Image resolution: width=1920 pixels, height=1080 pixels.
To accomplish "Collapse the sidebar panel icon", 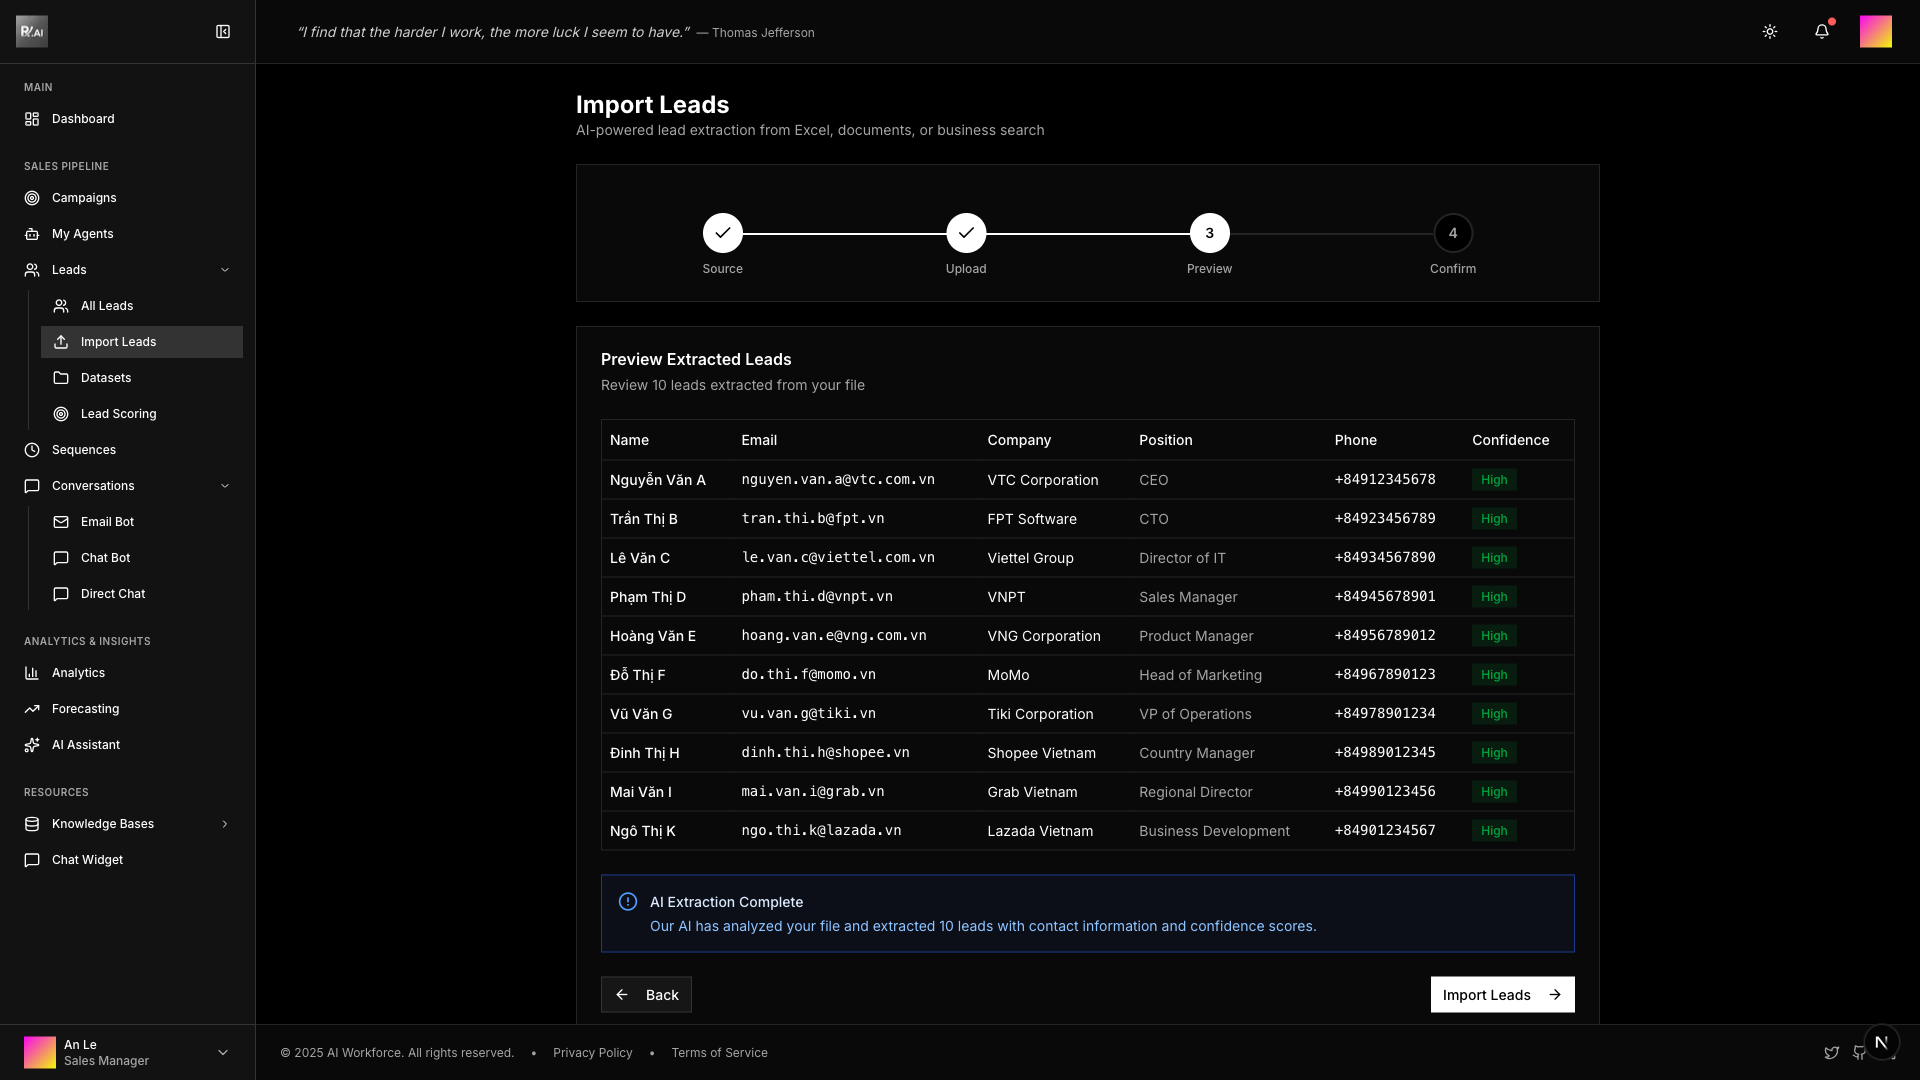I will [223, 32].
